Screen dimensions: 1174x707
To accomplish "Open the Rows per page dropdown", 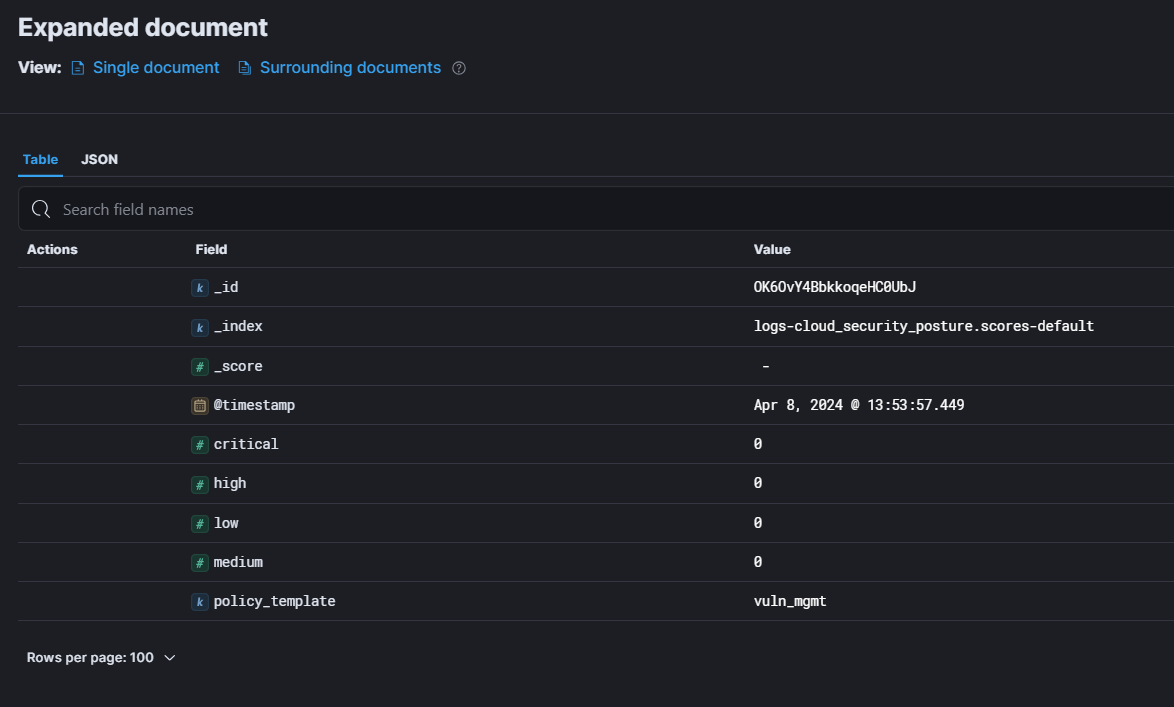I will pyautogui.click(x=101, y=658).
